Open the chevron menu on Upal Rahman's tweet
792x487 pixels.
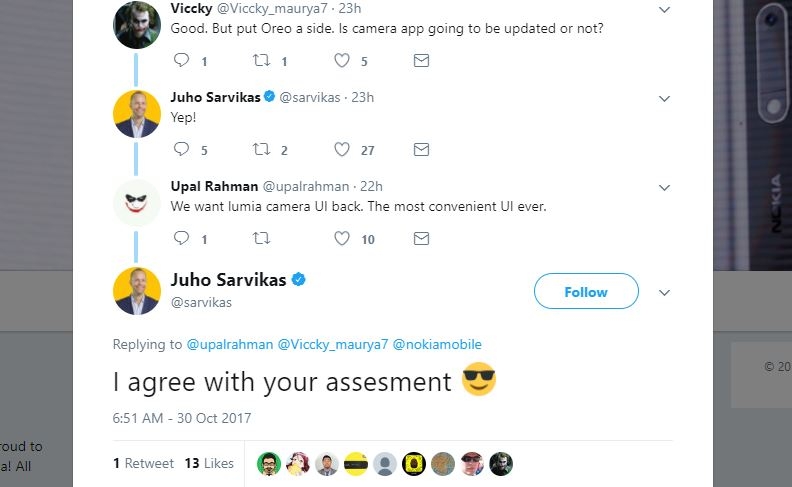[x=664, y=187]
